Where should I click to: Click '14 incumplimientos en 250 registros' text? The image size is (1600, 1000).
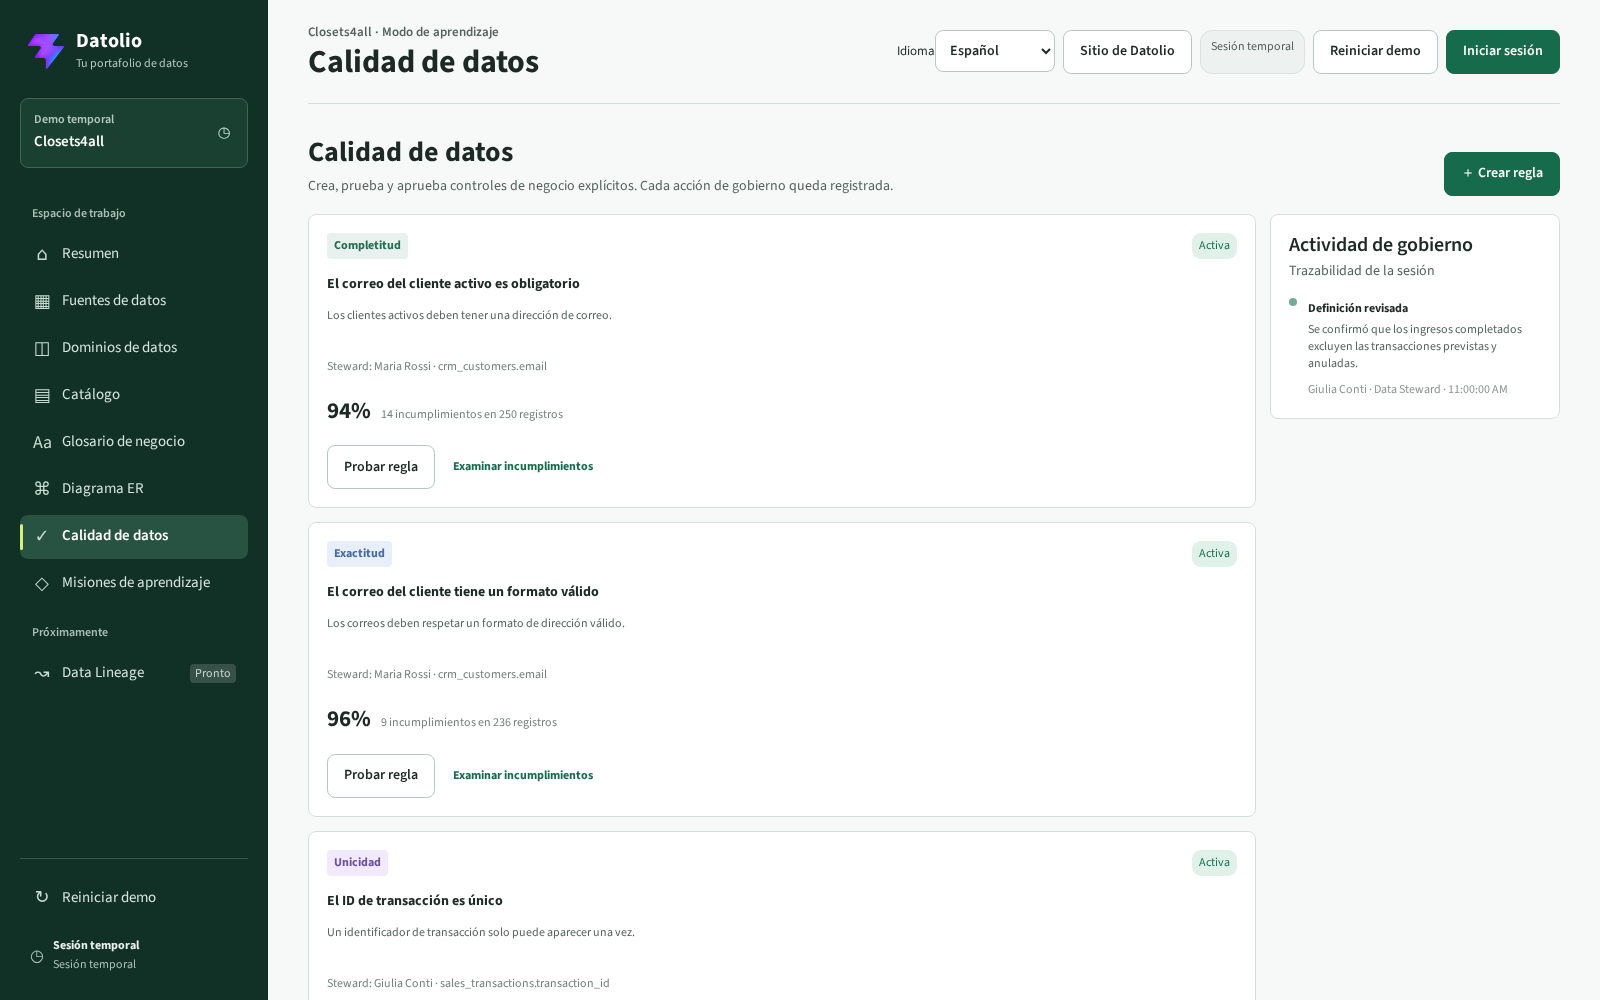[472, 415]
